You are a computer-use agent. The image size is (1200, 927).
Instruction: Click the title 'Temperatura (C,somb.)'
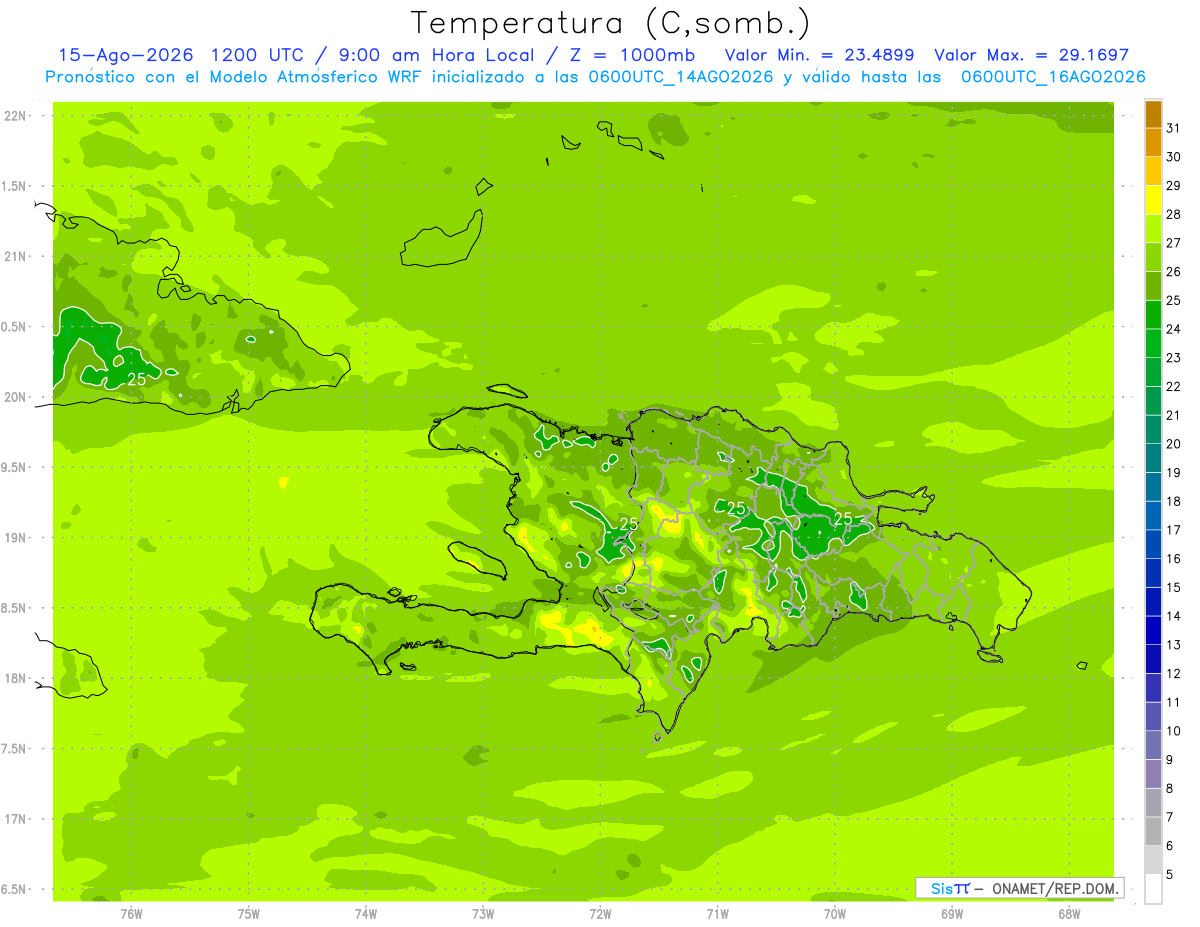(611, 23)
